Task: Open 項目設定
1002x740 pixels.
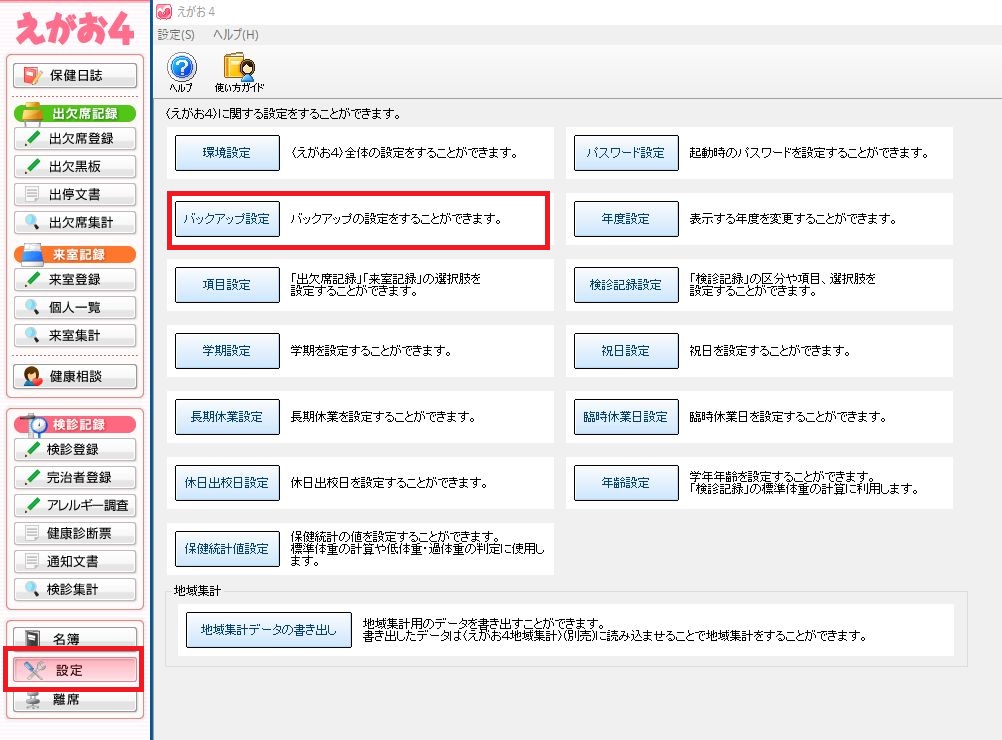Action: click(x=227, y=284)
